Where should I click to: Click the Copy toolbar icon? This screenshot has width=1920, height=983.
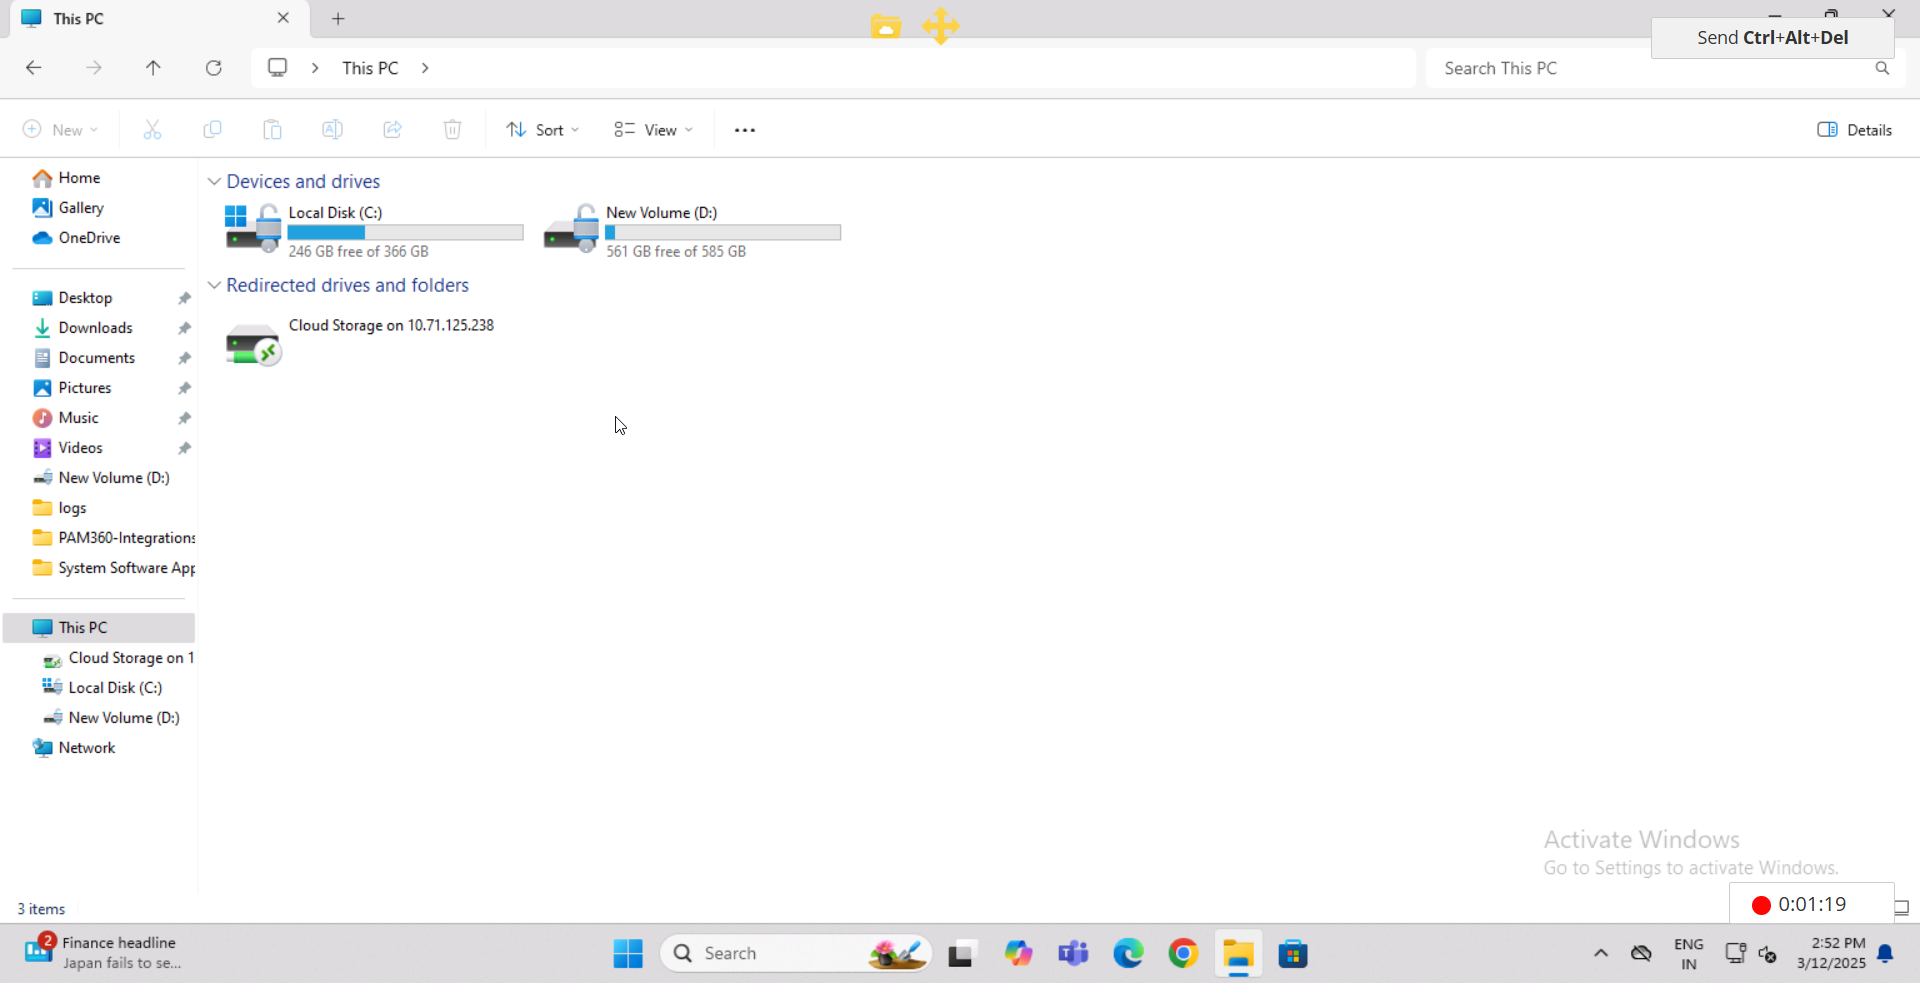tap(212, 129)
